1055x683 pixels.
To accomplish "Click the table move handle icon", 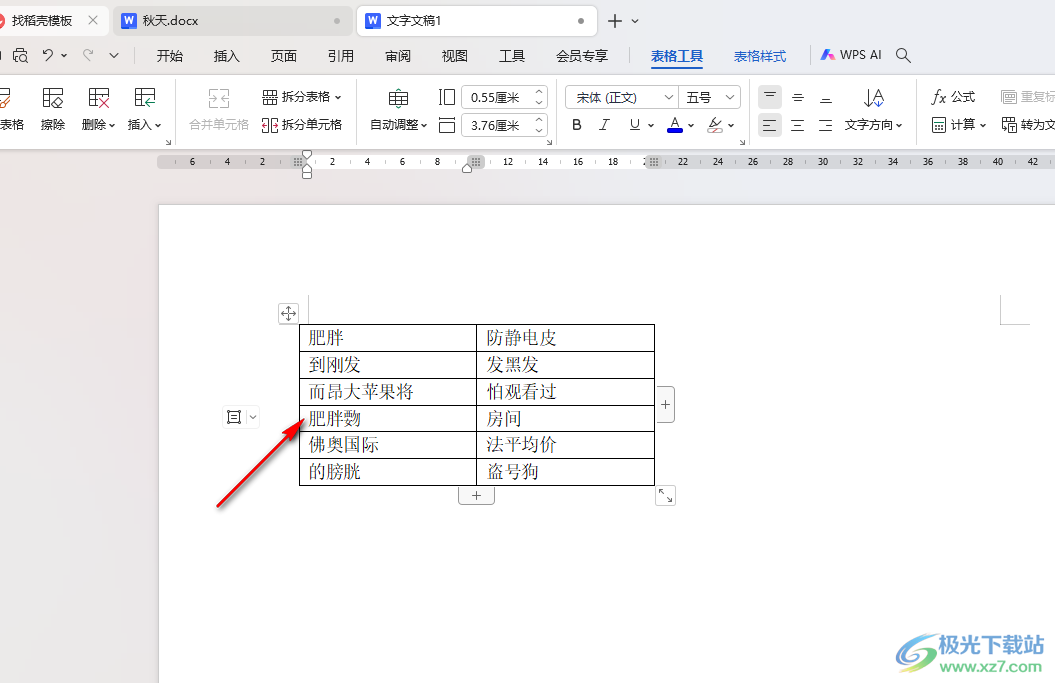I will pos(288,314).
